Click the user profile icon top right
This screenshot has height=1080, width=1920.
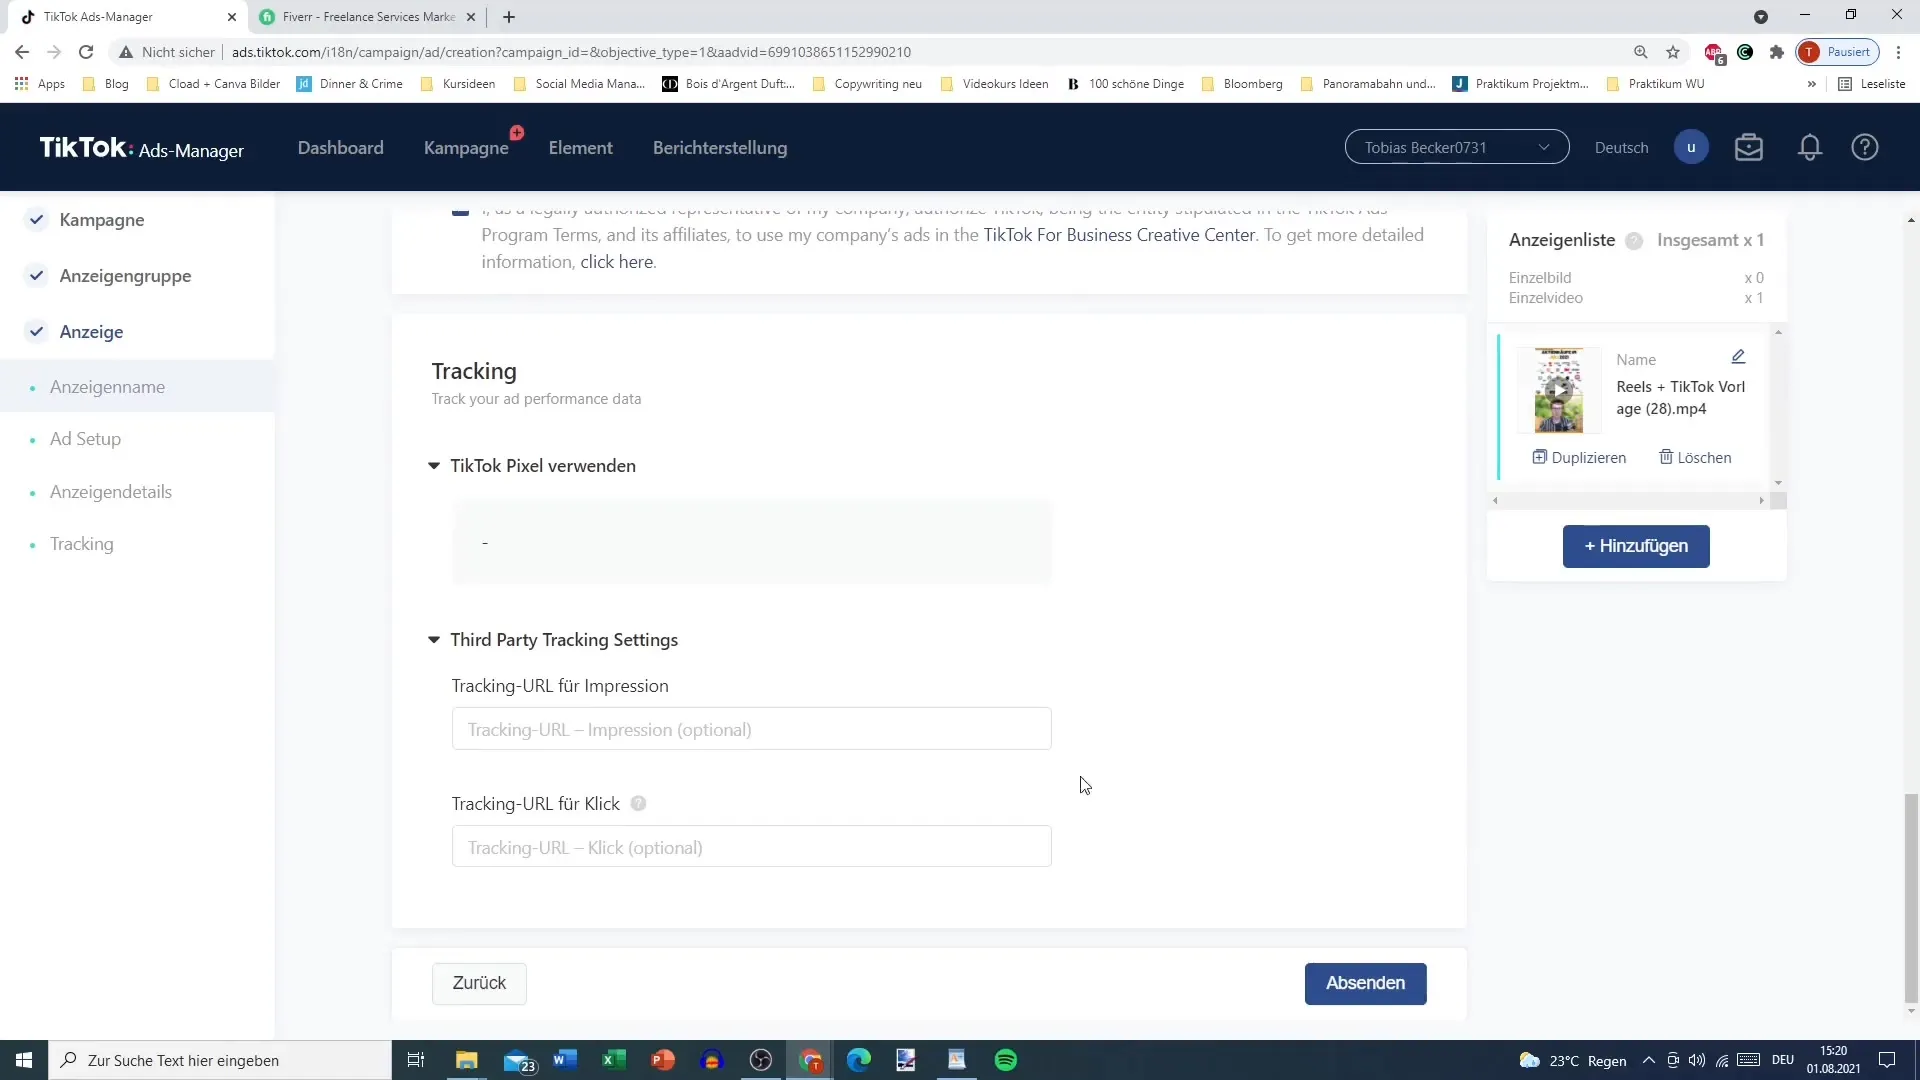click(1691, 146)
